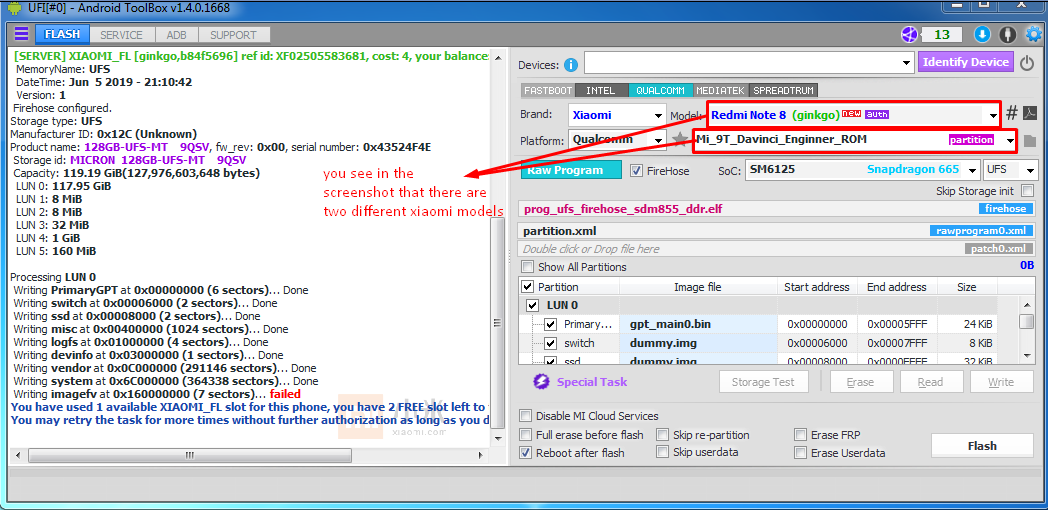
Task: Open the Special Task link
Action: click(592, 382)
